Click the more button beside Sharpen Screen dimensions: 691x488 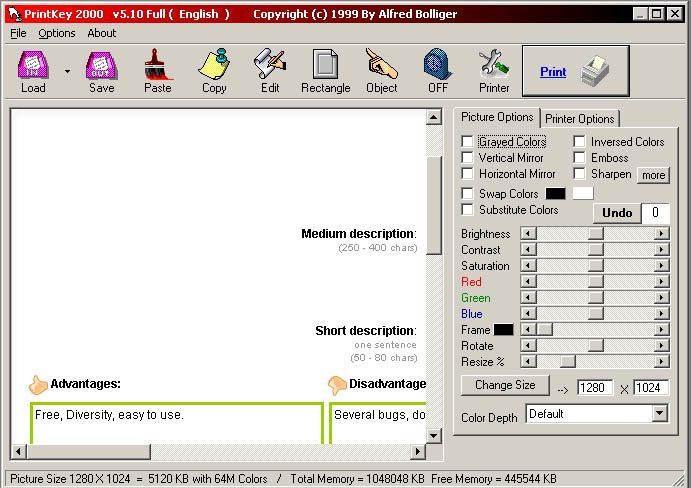point(653,175)
